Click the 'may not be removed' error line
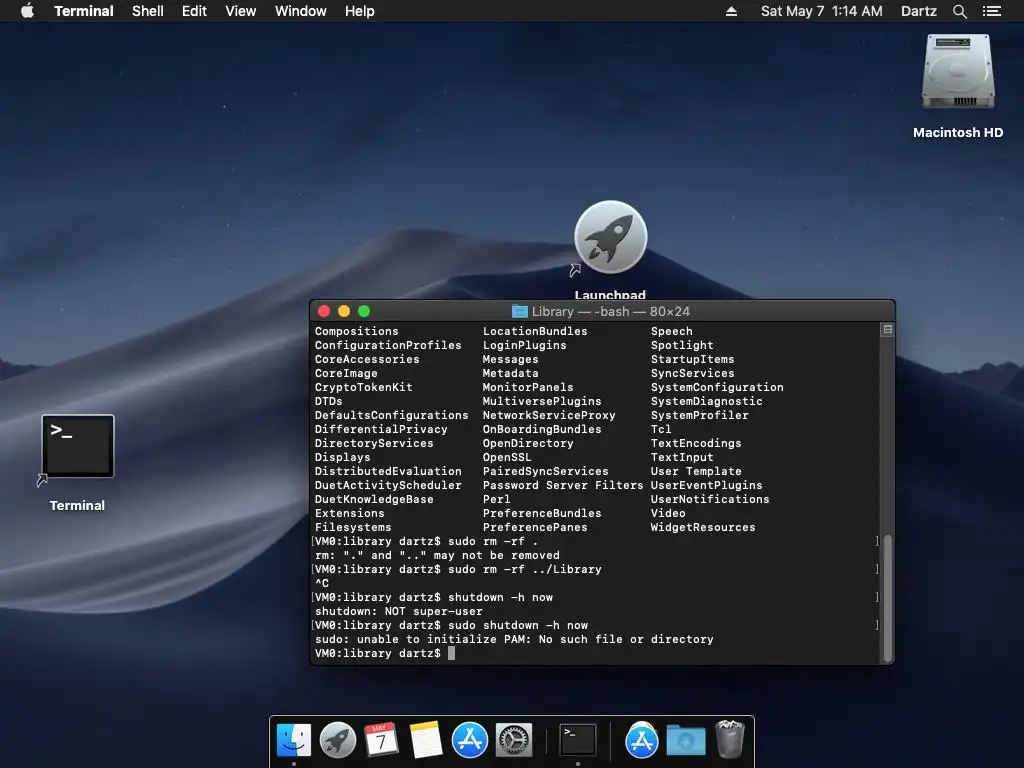Screen dimensions: 1024x768 438,555
